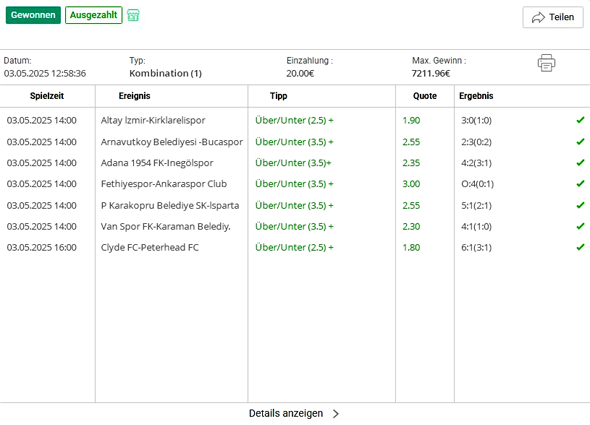
Task: Select the P Karakopru Belediye SK-Isparta event
Action: click(x=170, y=206)
